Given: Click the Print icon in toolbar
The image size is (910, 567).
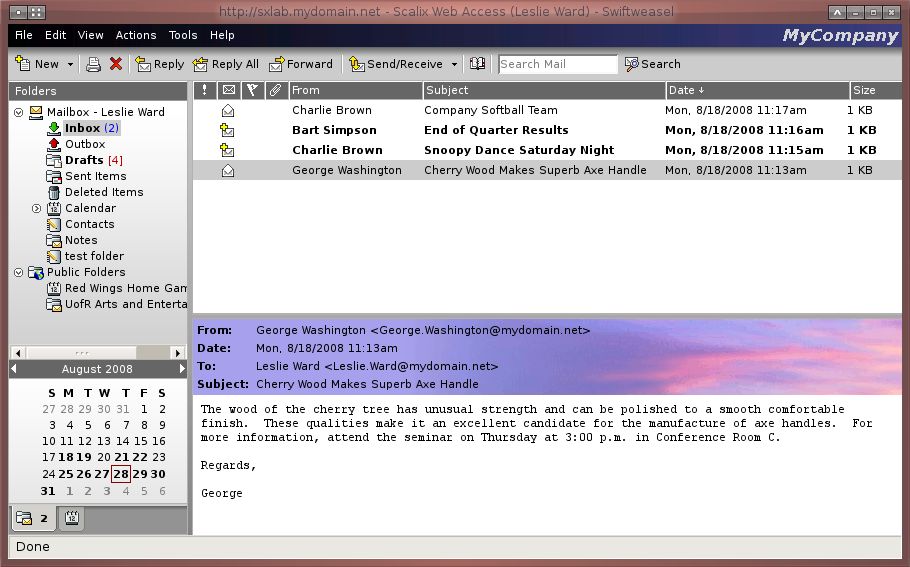Looking at the screenshot, I should tap(93, 64).
